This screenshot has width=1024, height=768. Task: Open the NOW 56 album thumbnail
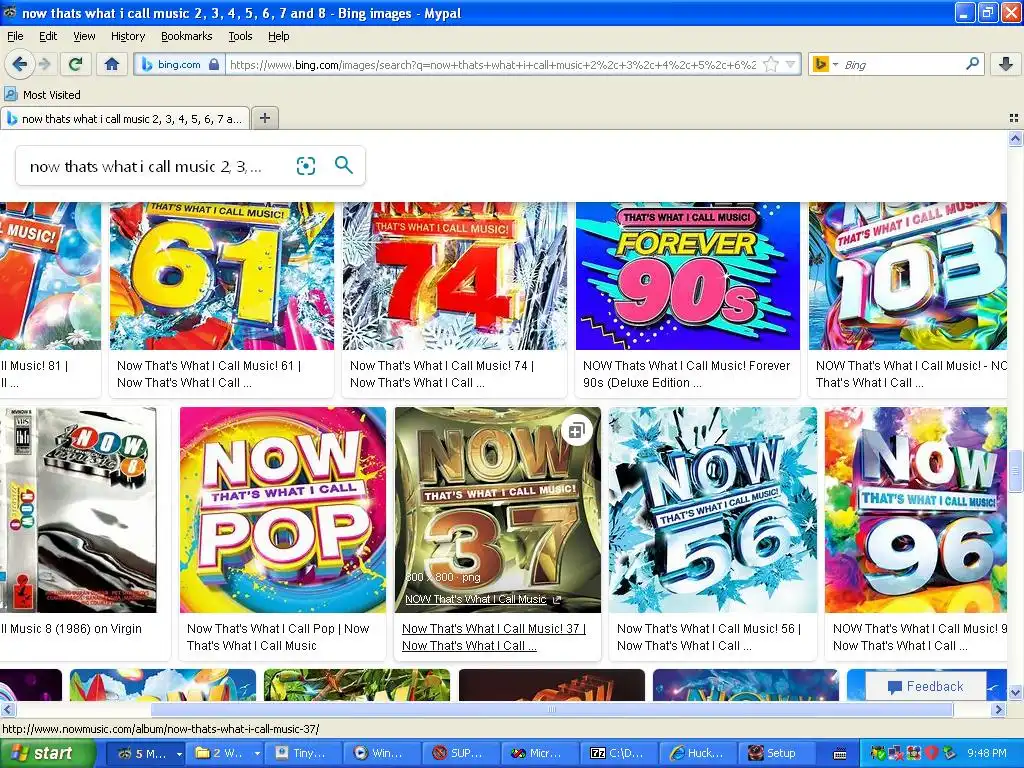[x=712, y=510]
